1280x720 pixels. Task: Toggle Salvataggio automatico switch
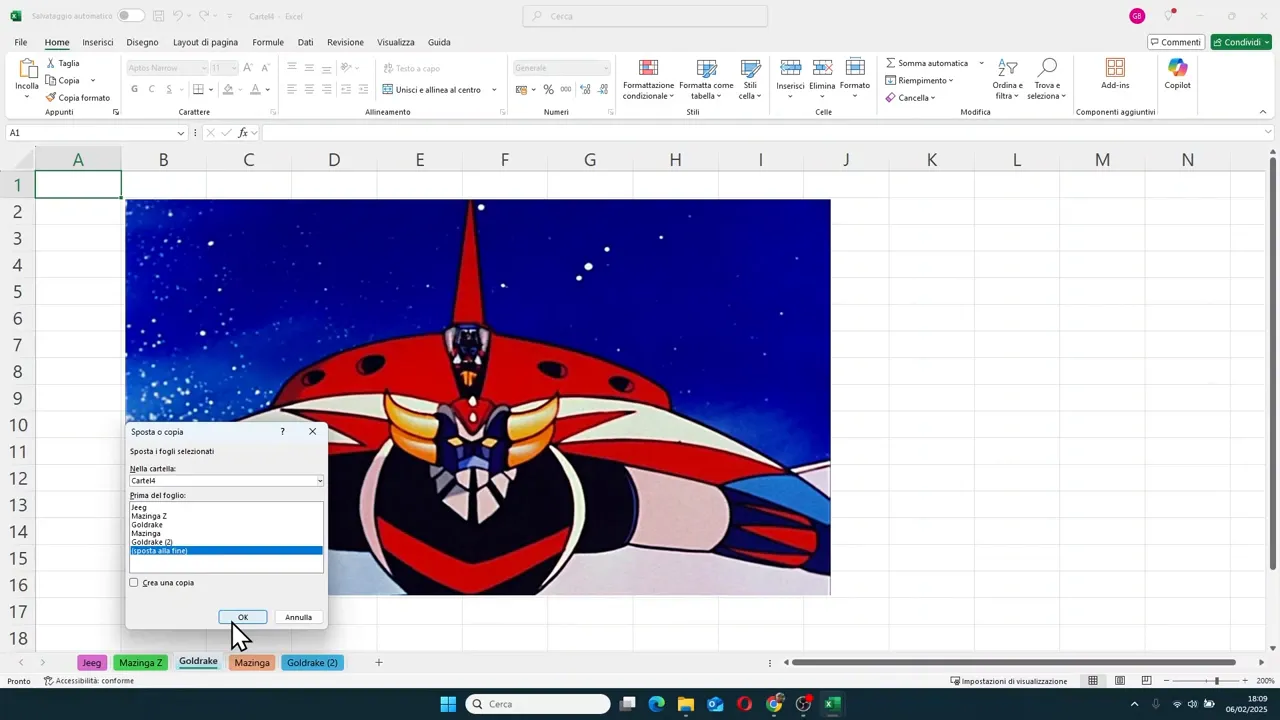click(130, 16)
